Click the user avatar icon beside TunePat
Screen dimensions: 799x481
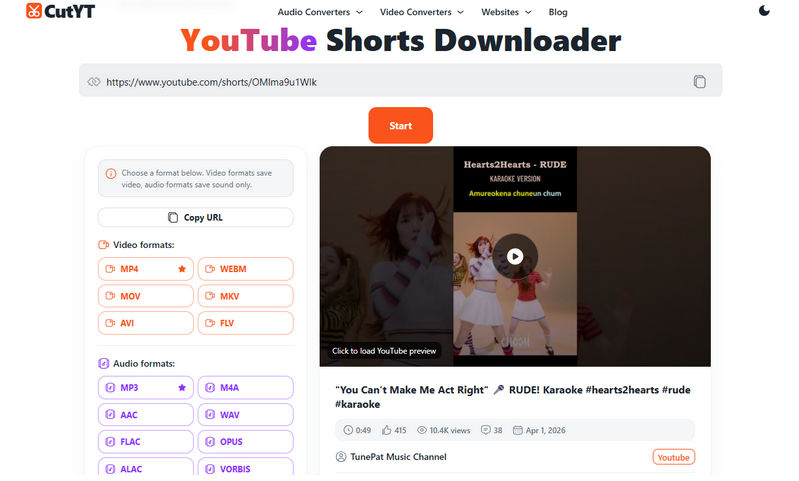point(341,457)
